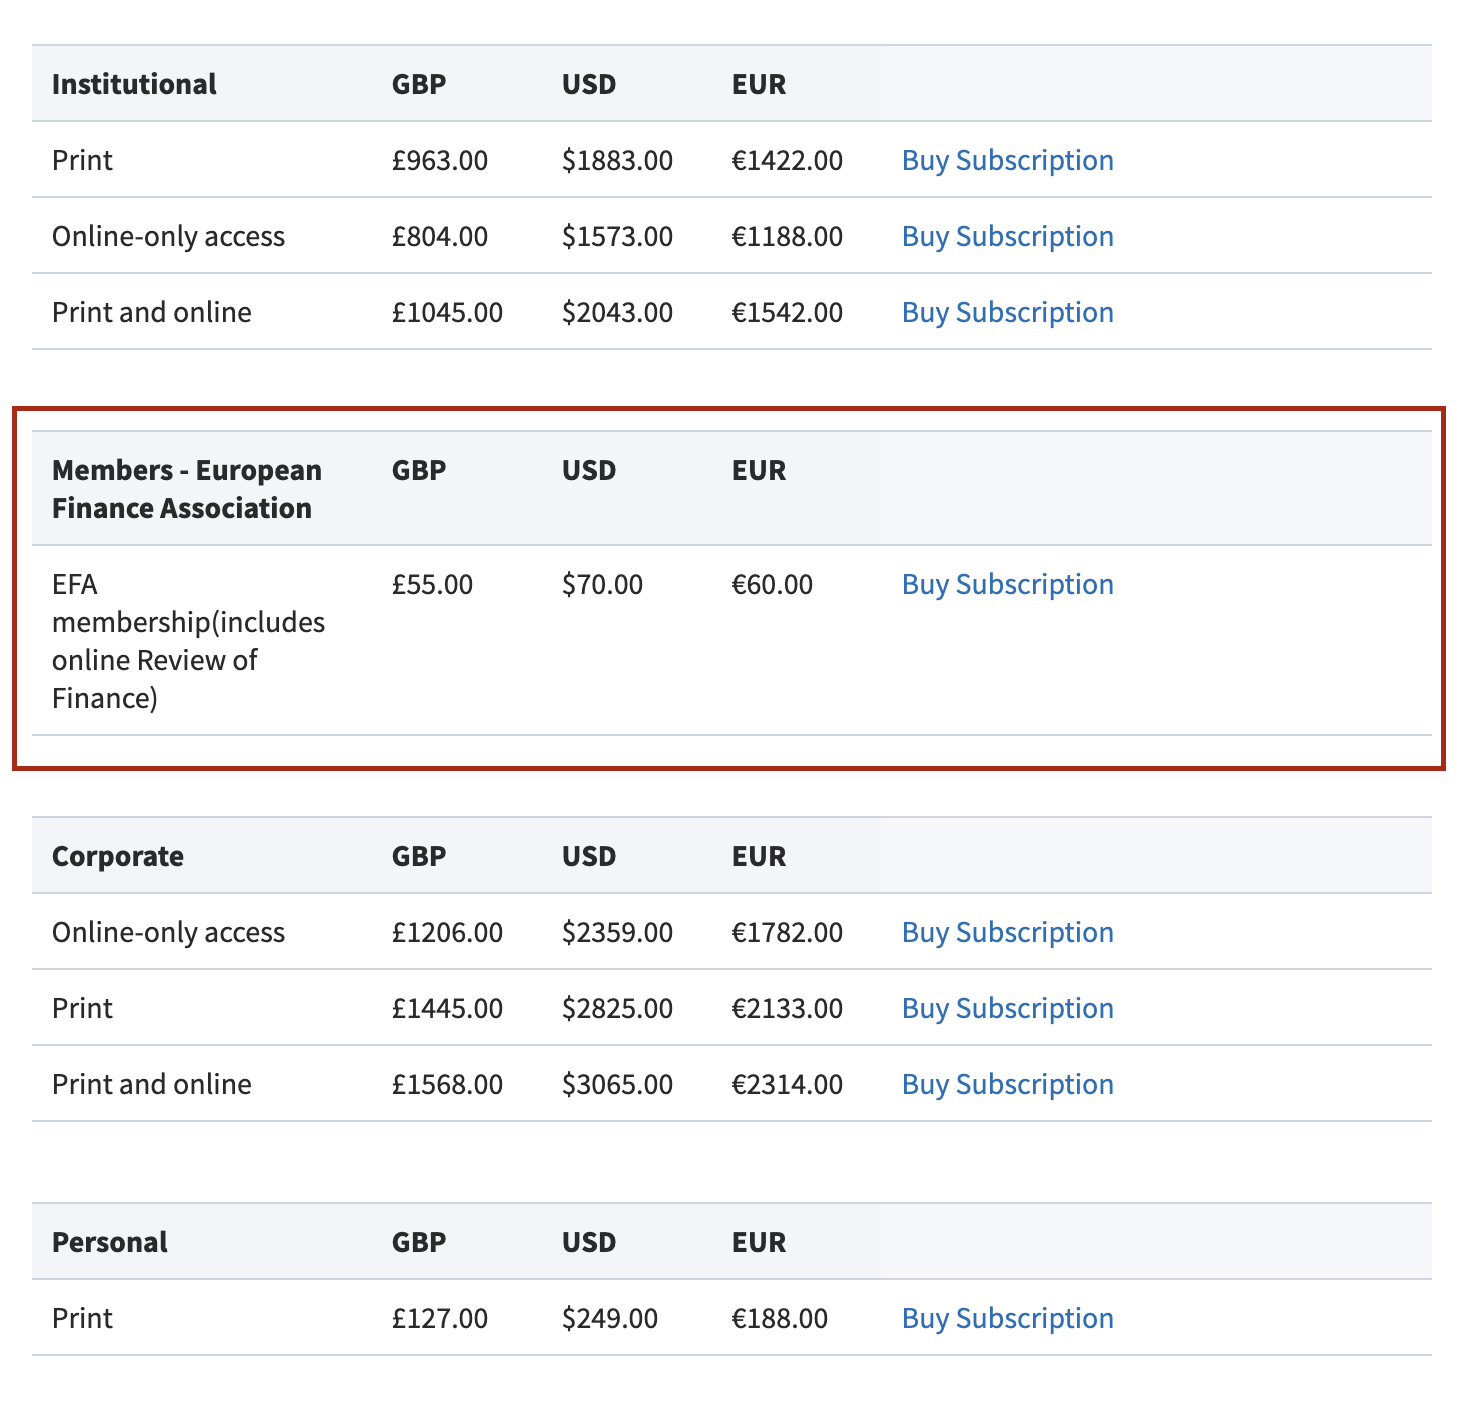Buy Institutional Online-only access subscription
Viewport: 1474px width, 1418px height.
[1007, 237]
